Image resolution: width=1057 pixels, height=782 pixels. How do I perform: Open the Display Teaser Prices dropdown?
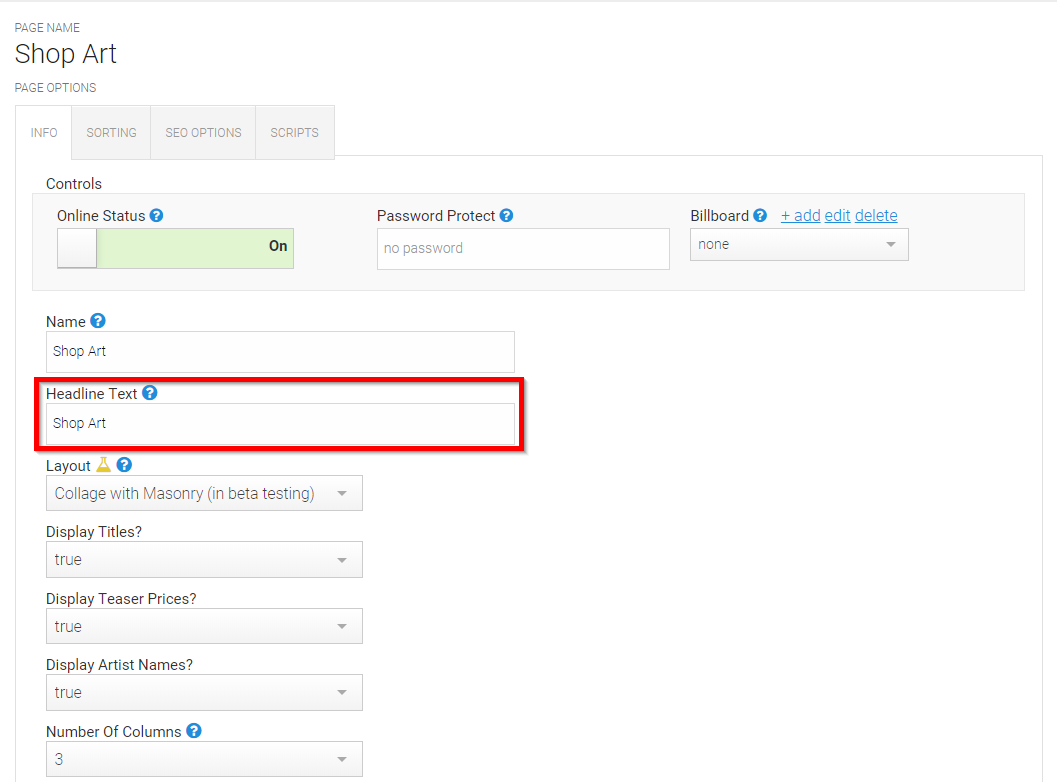click(204, 626)
